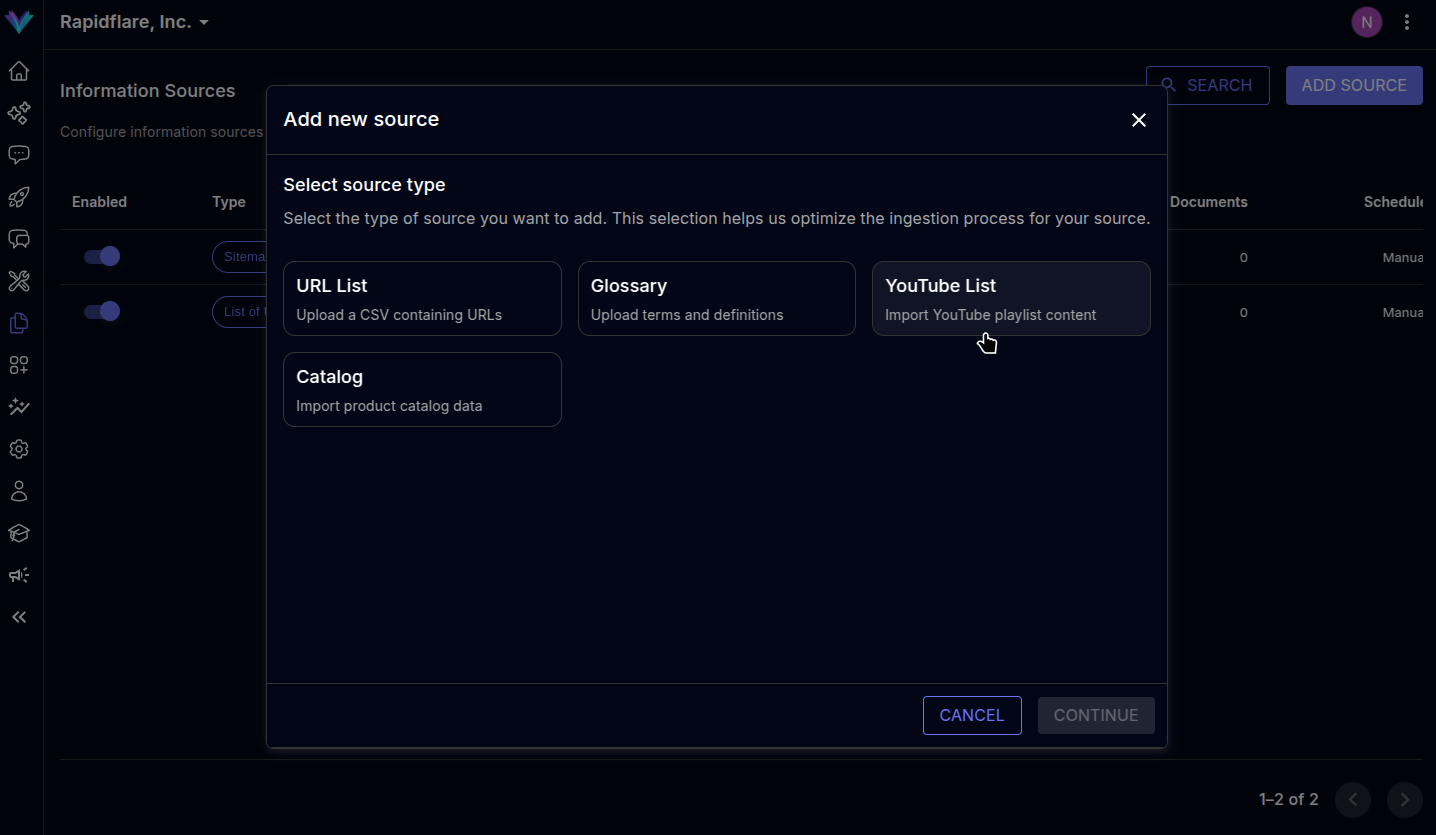Open the Home page from the sidebar
This screenshot has height=835, width=1436.
point(18,71)
